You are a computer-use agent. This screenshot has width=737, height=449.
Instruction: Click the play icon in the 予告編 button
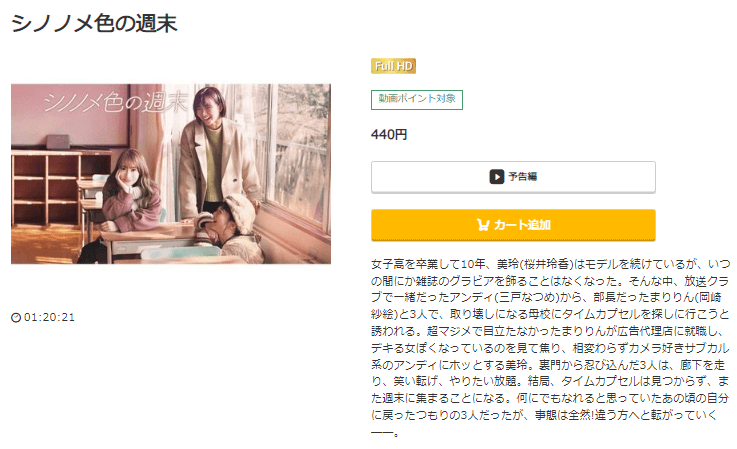(x=496, y=177)
